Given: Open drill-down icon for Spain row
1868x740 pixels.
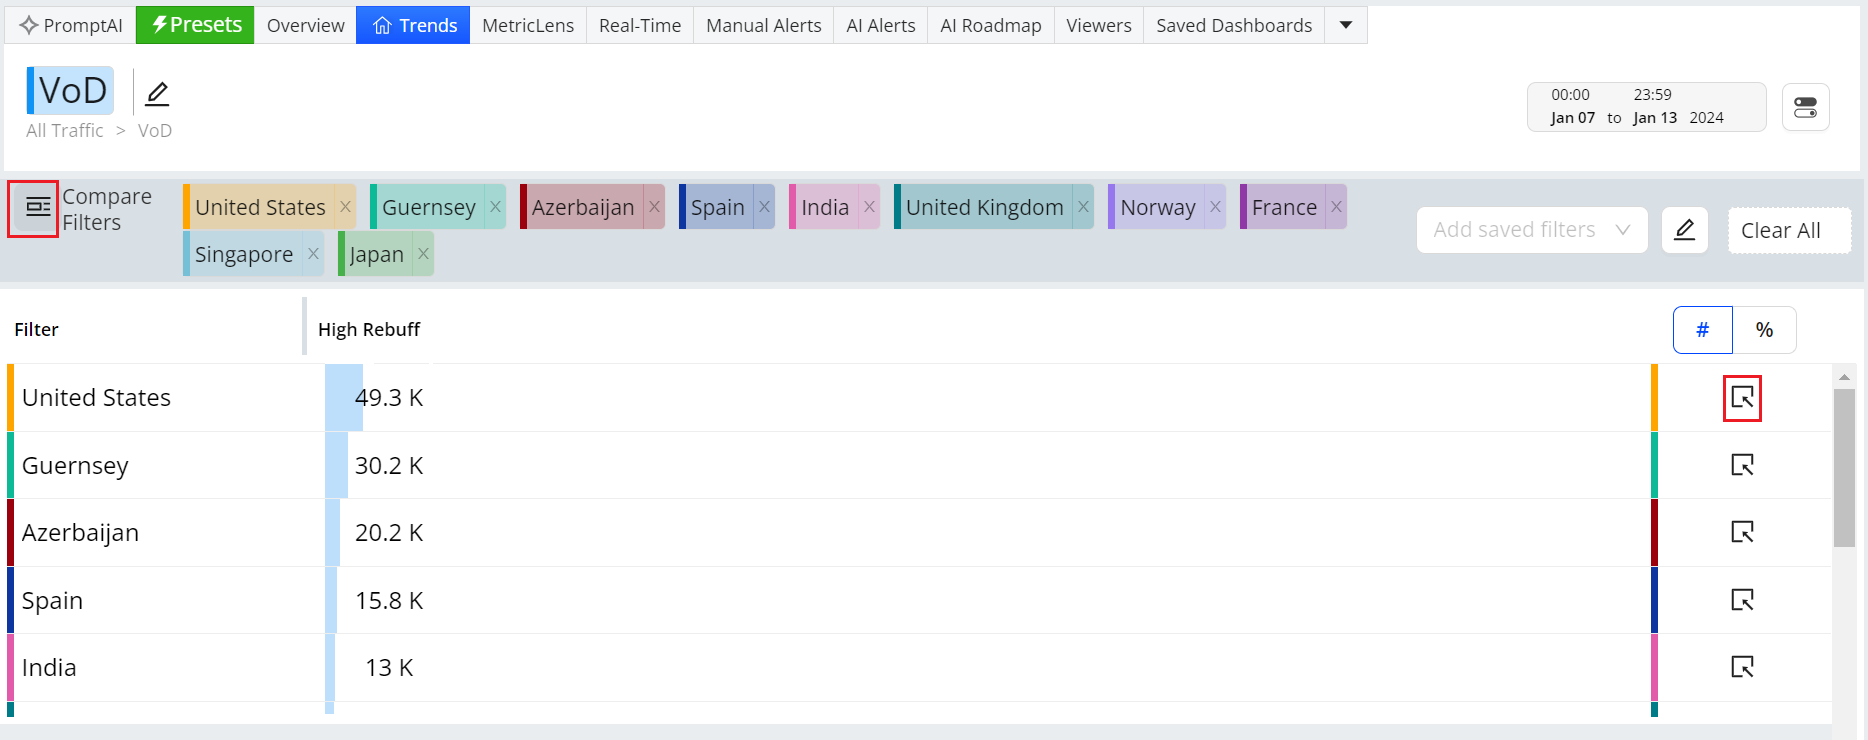Looking at the screenshot, I should click(1741, 600).
